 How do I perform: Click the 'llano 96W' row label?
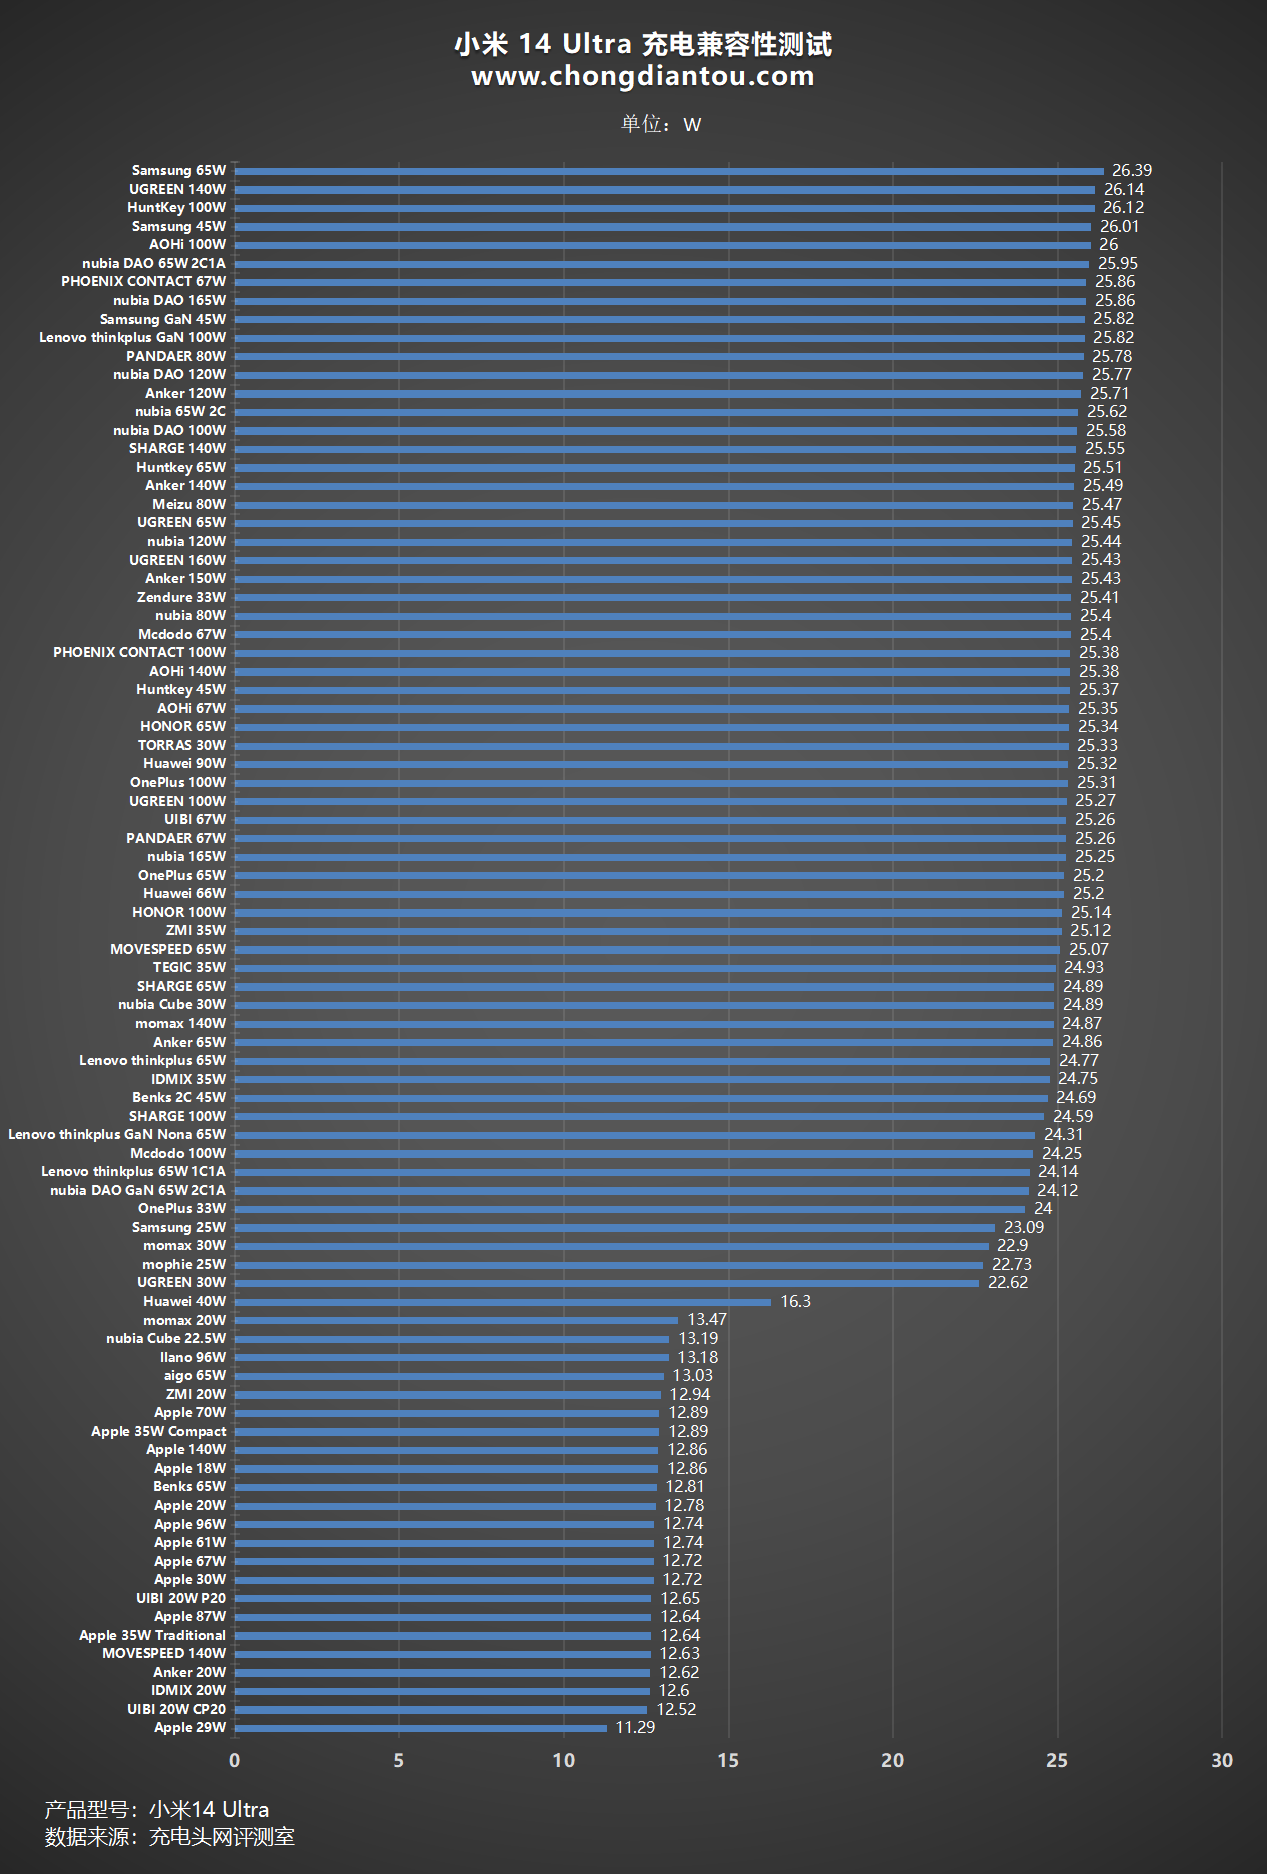(x=193, y=1357)
